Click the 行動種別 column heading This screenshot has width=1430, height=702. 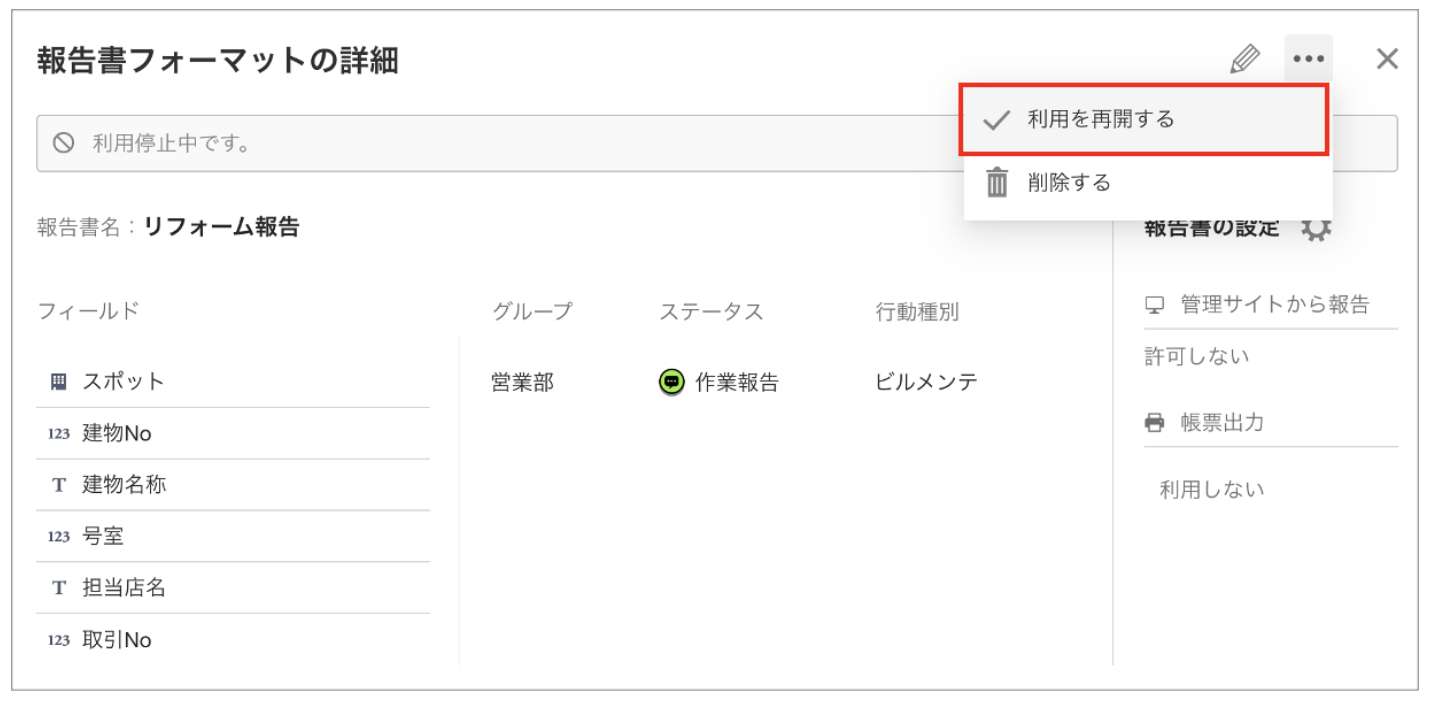tap(917, 311)
